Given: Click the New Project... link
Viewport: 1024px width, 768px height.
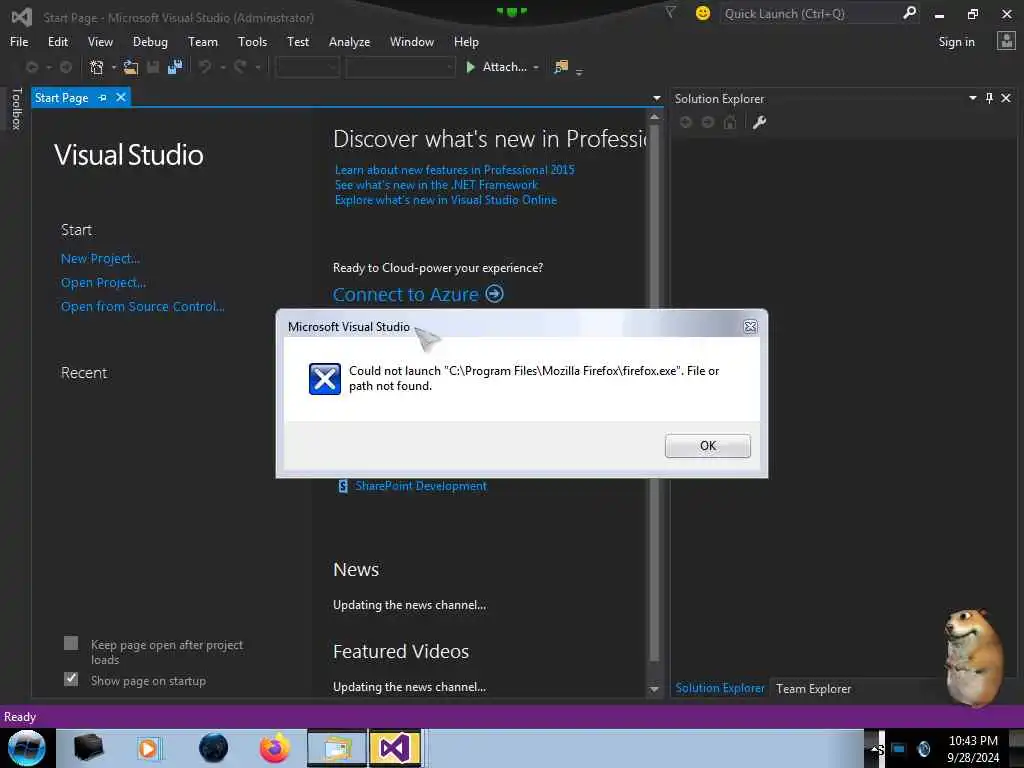Looking at the screenshot, I should coord(100,259).
